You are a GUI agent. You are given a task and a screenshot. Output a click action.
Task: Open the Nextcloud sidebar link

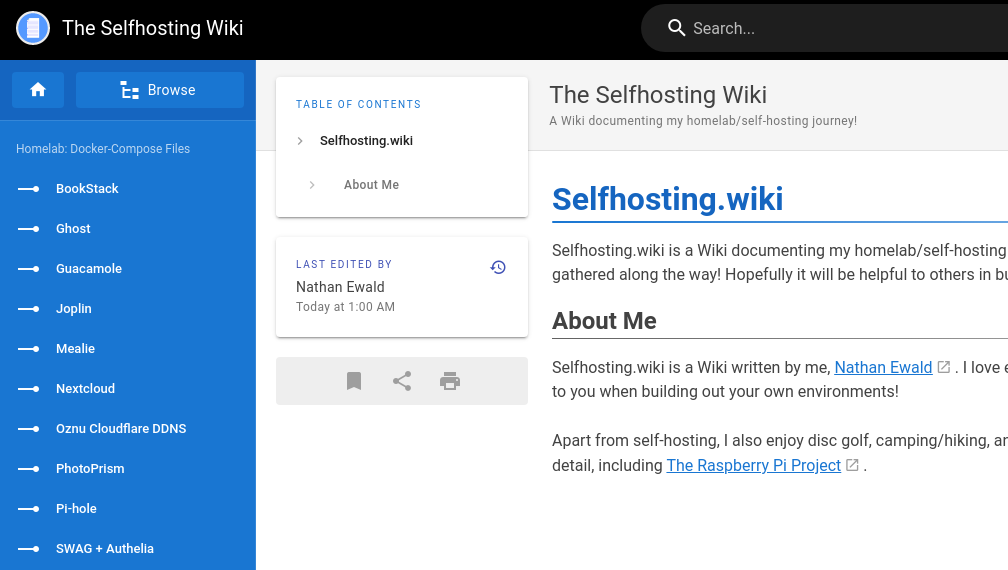tap(86, 389)
